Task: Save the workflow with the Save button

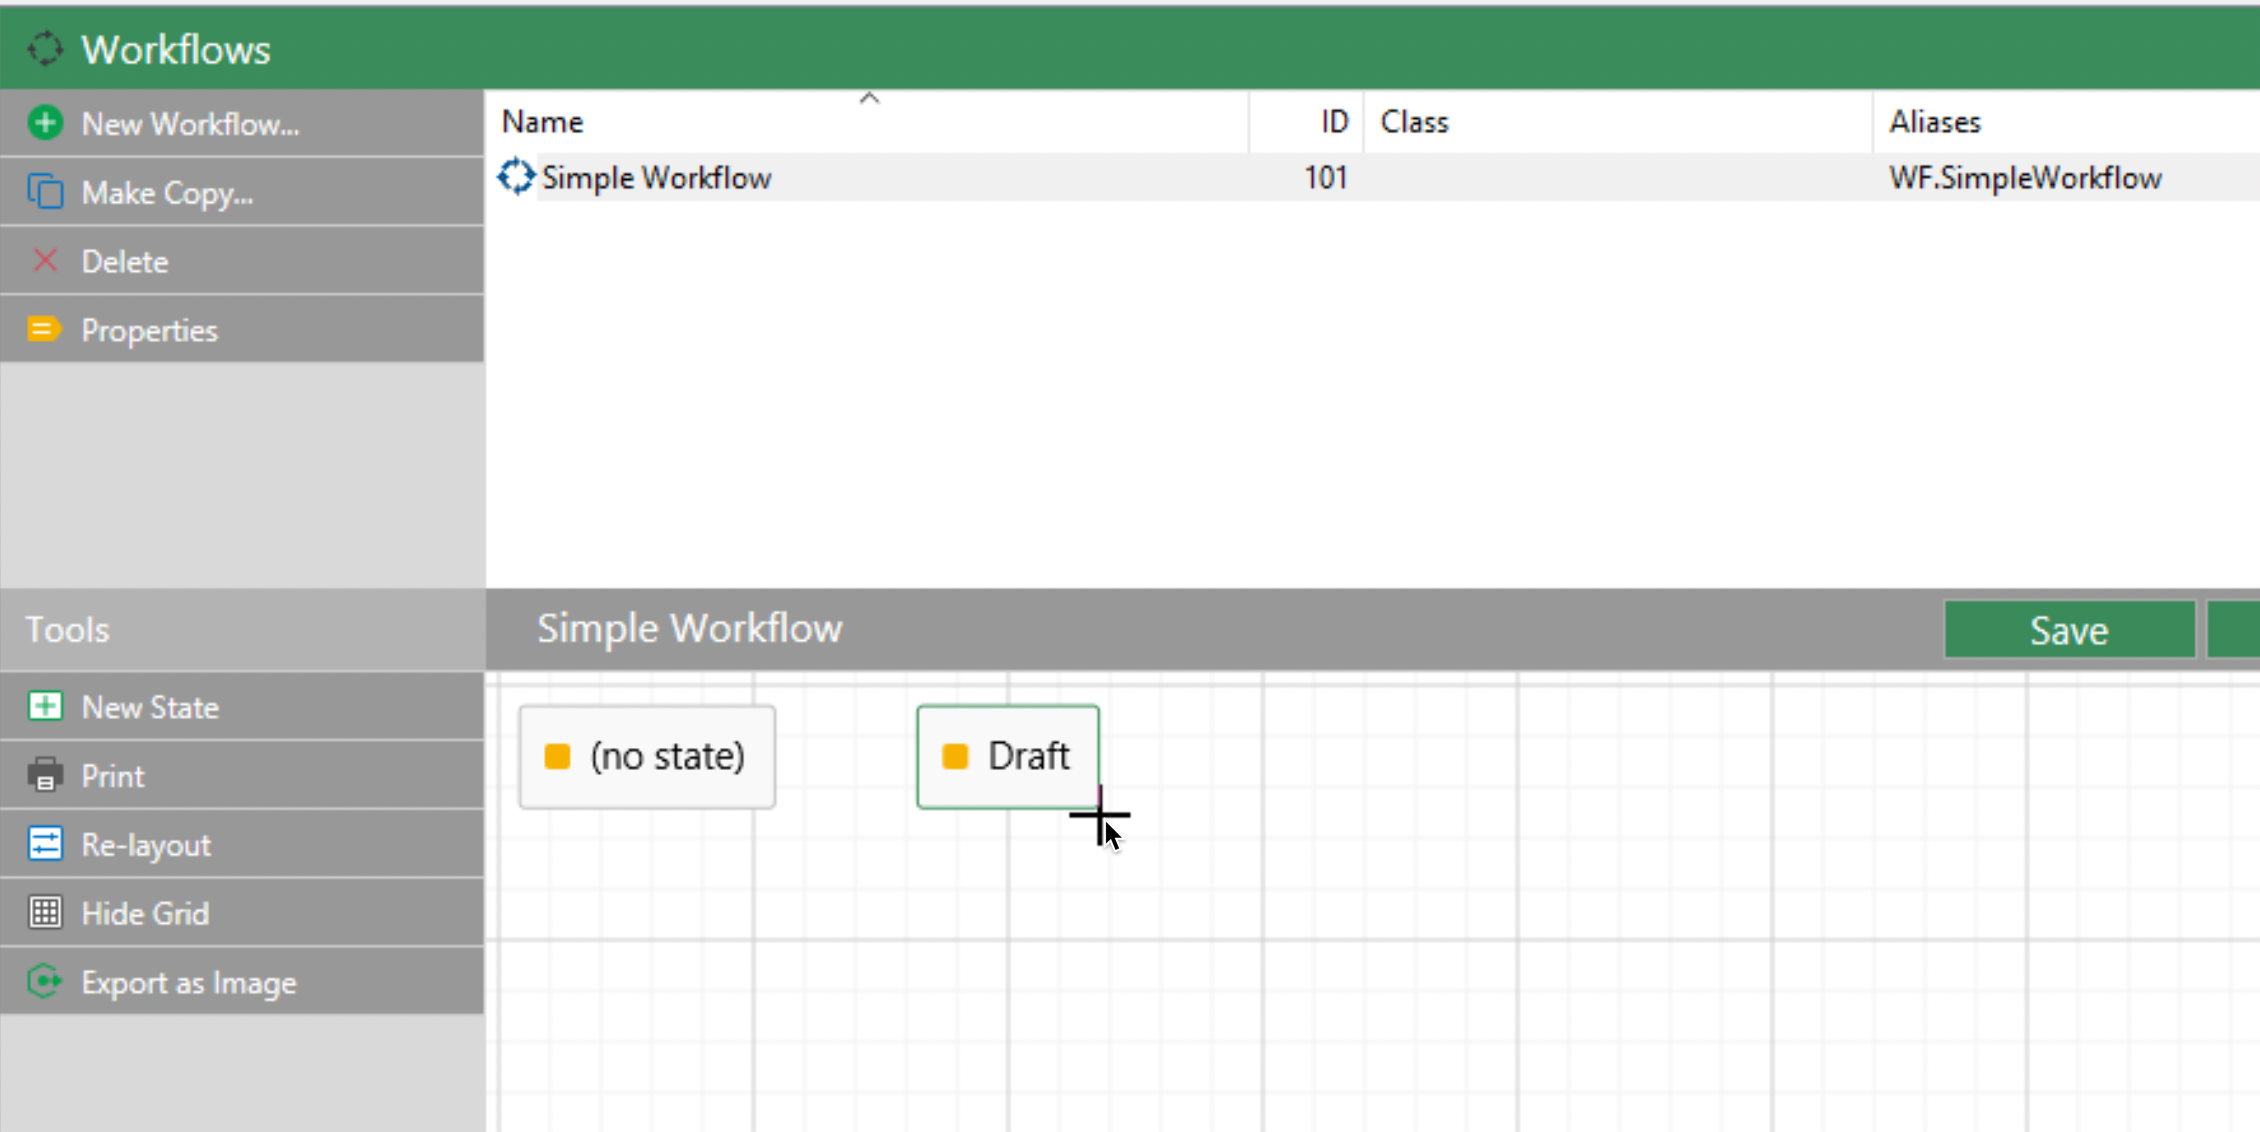Action: tap(2069, 630)
